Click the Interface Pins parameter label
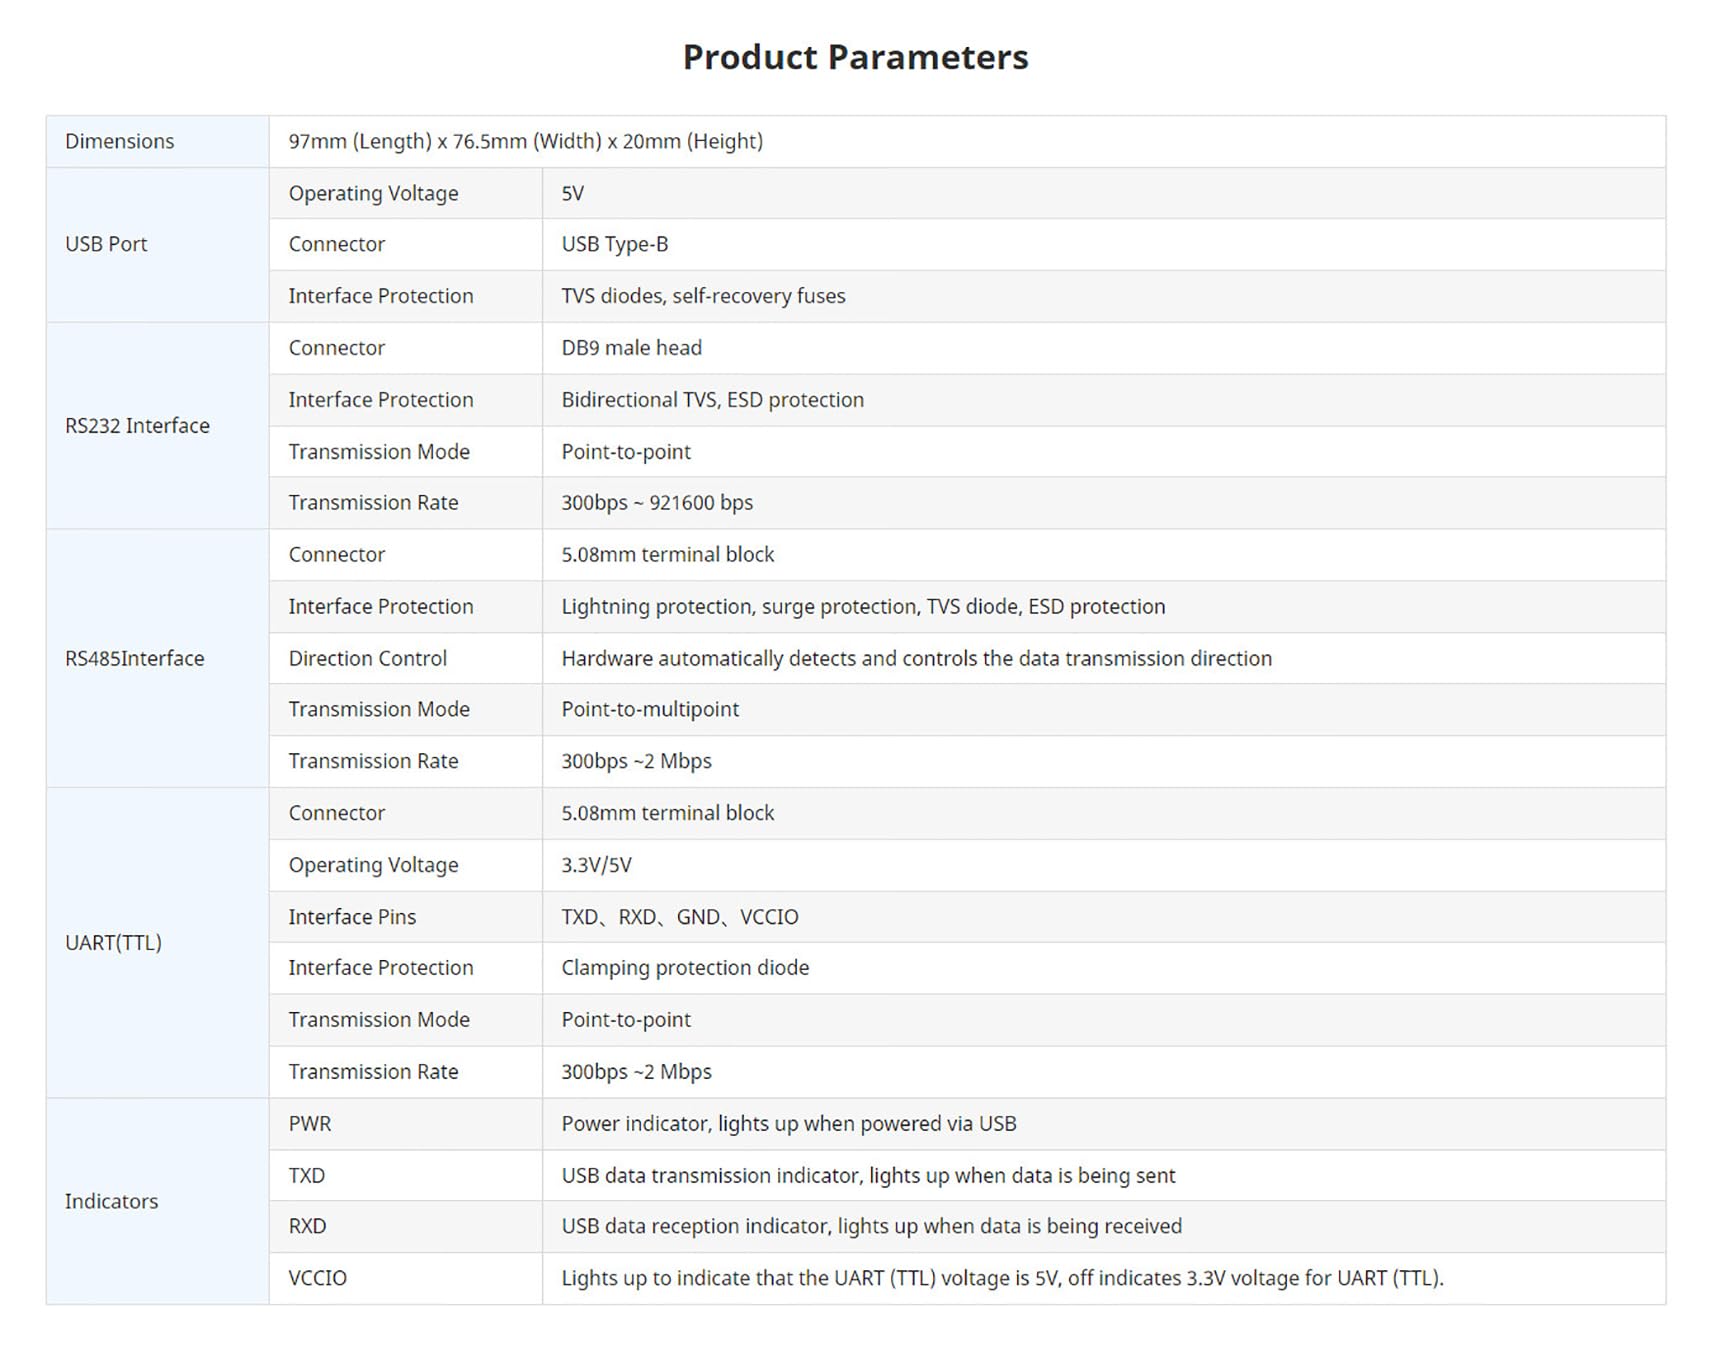The height and width of the screenshot is (1346, 1720). click(x=352, y=917)
